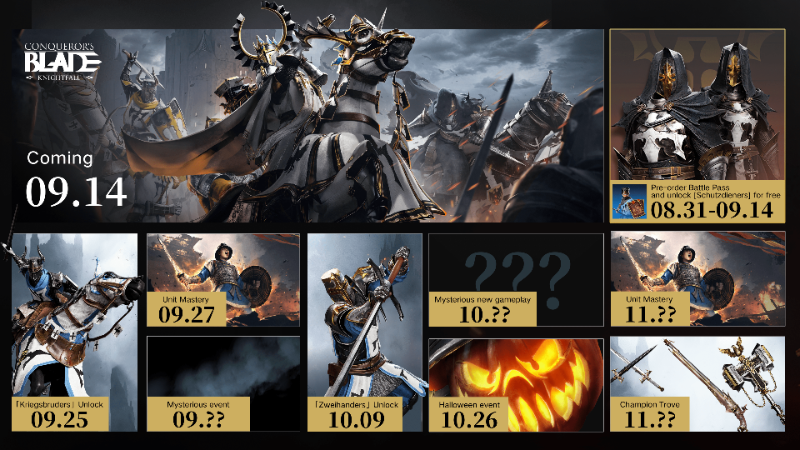Click the Pre-order Battle Pass banner

697,201
